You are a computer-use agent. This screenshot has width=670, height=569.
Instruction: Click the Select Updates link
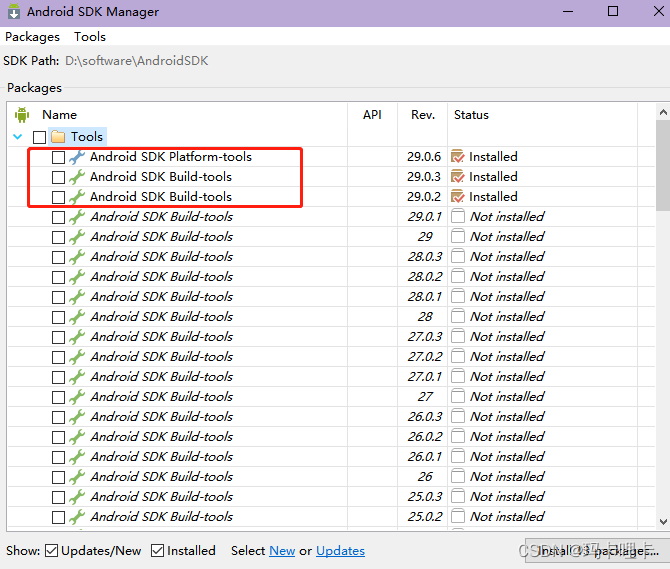click(341, 551)
